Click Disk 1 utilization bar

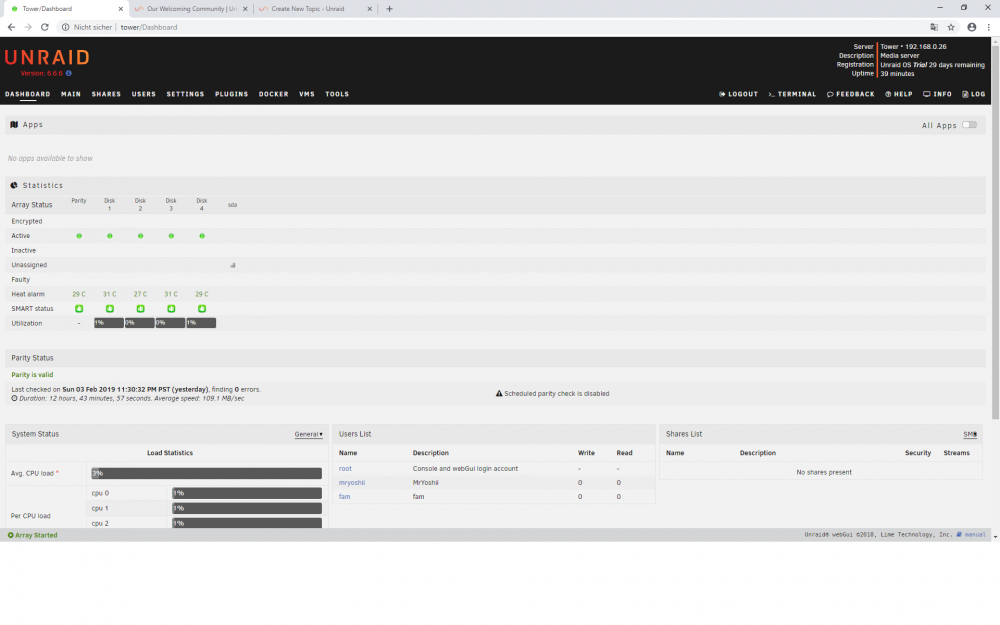point(109,323)
